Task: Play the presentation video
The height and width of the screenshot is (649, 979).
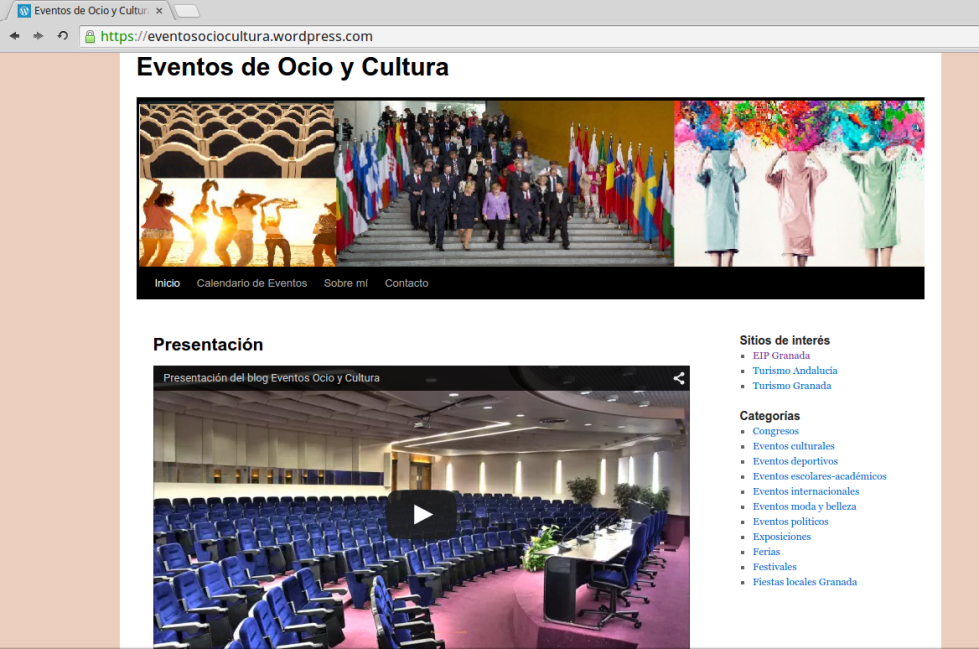Action: pos(422,514)
